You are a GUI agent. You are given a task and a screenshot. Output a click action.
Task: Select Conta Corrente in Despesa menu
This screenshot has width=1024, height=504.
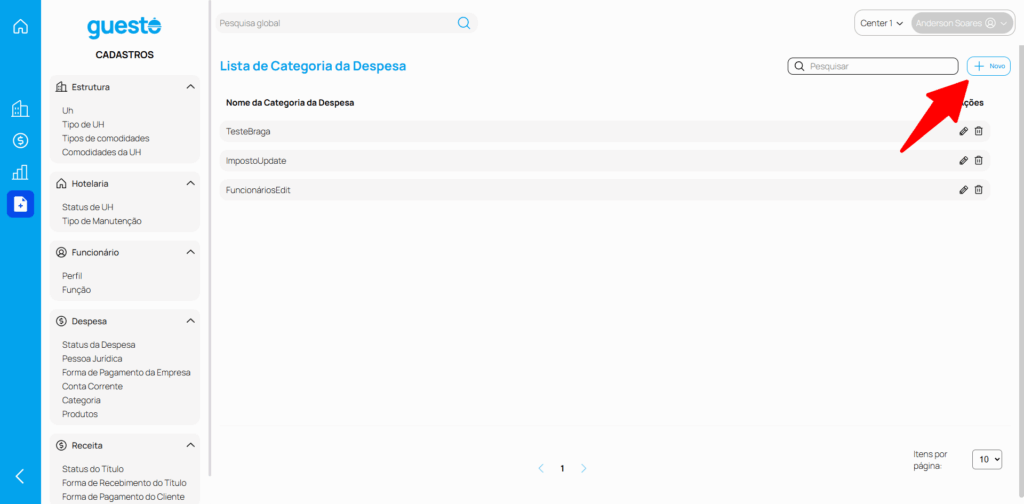point(92,386)
